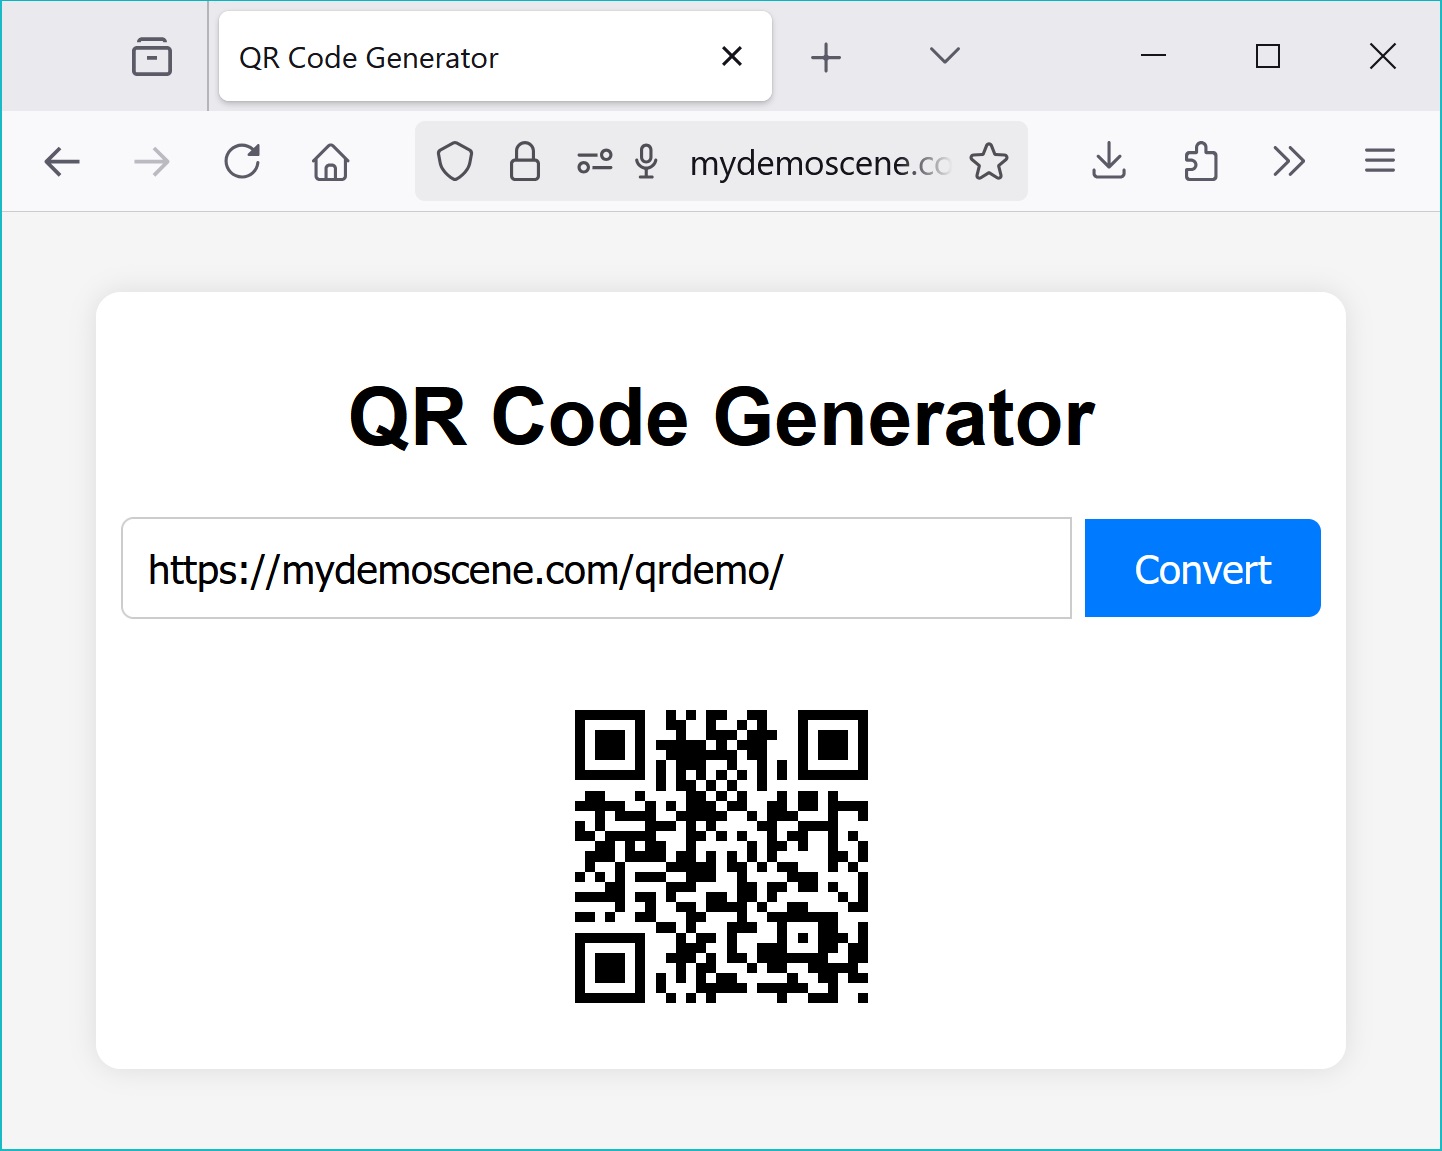
Task: Select the shield tracking protection icon
Action: tap(455, 161)
